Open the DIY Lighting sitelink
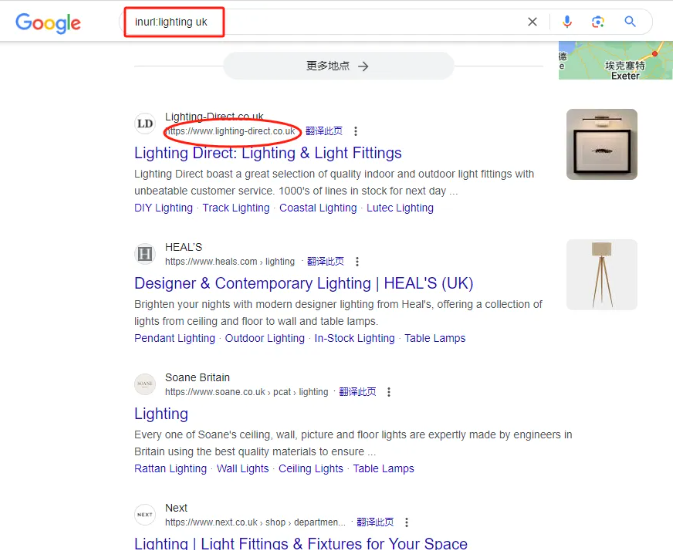687x550 pixels. pos(163,208)
